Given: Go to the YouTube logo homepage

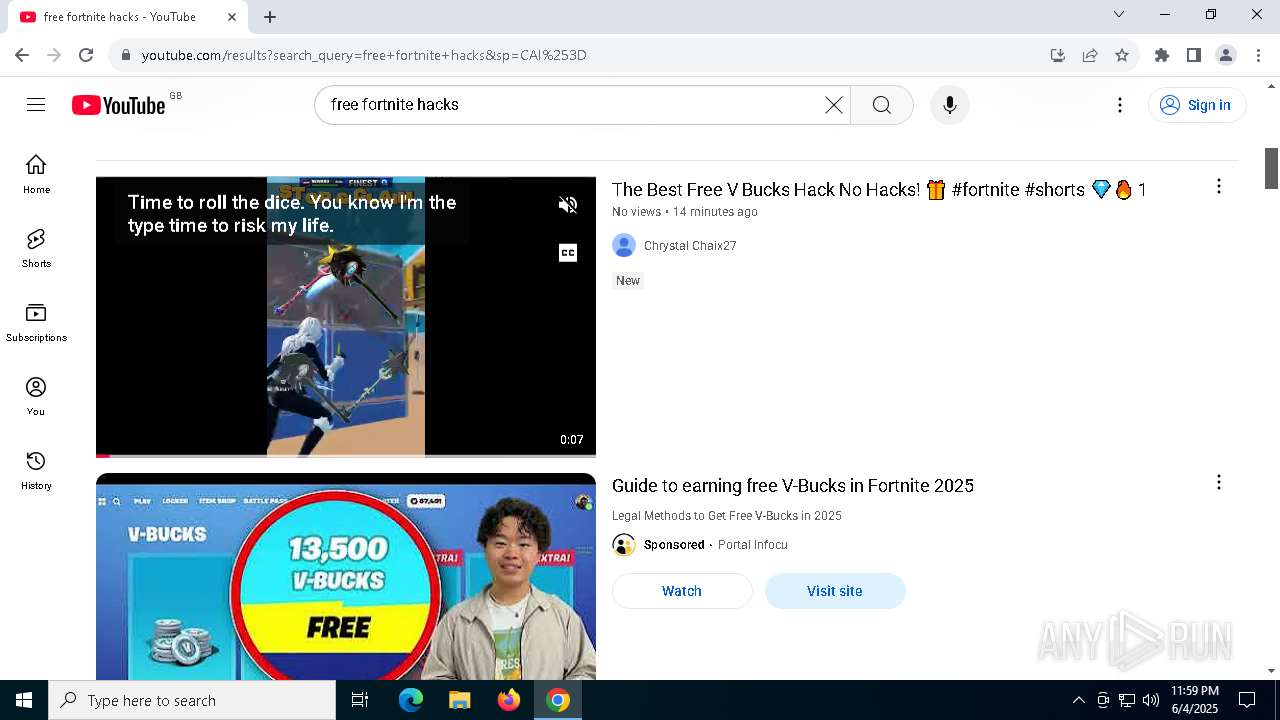Looking at the screenshot, I should coord(118,105).
